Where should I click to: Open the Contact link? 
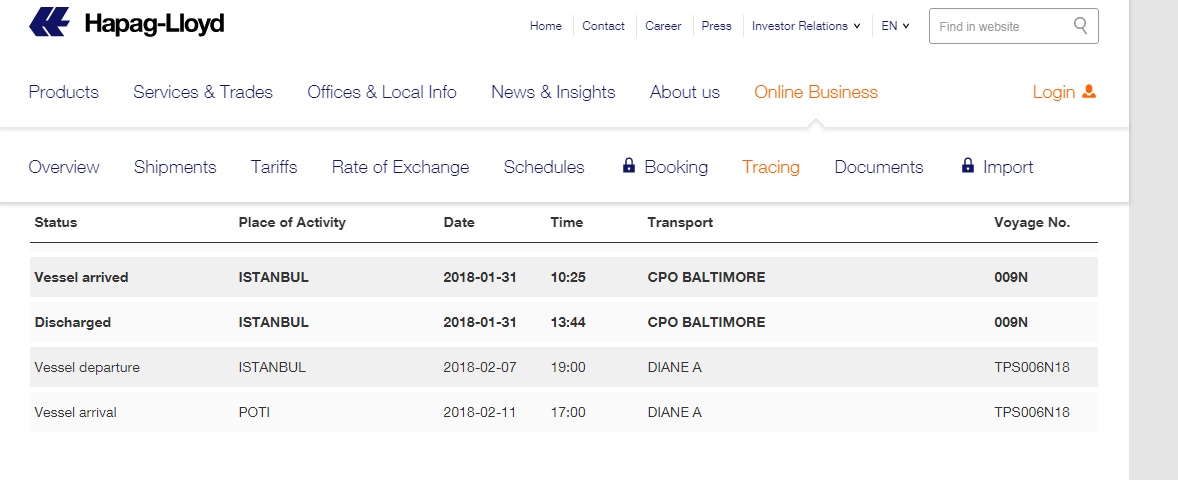[x=603, y=26]
